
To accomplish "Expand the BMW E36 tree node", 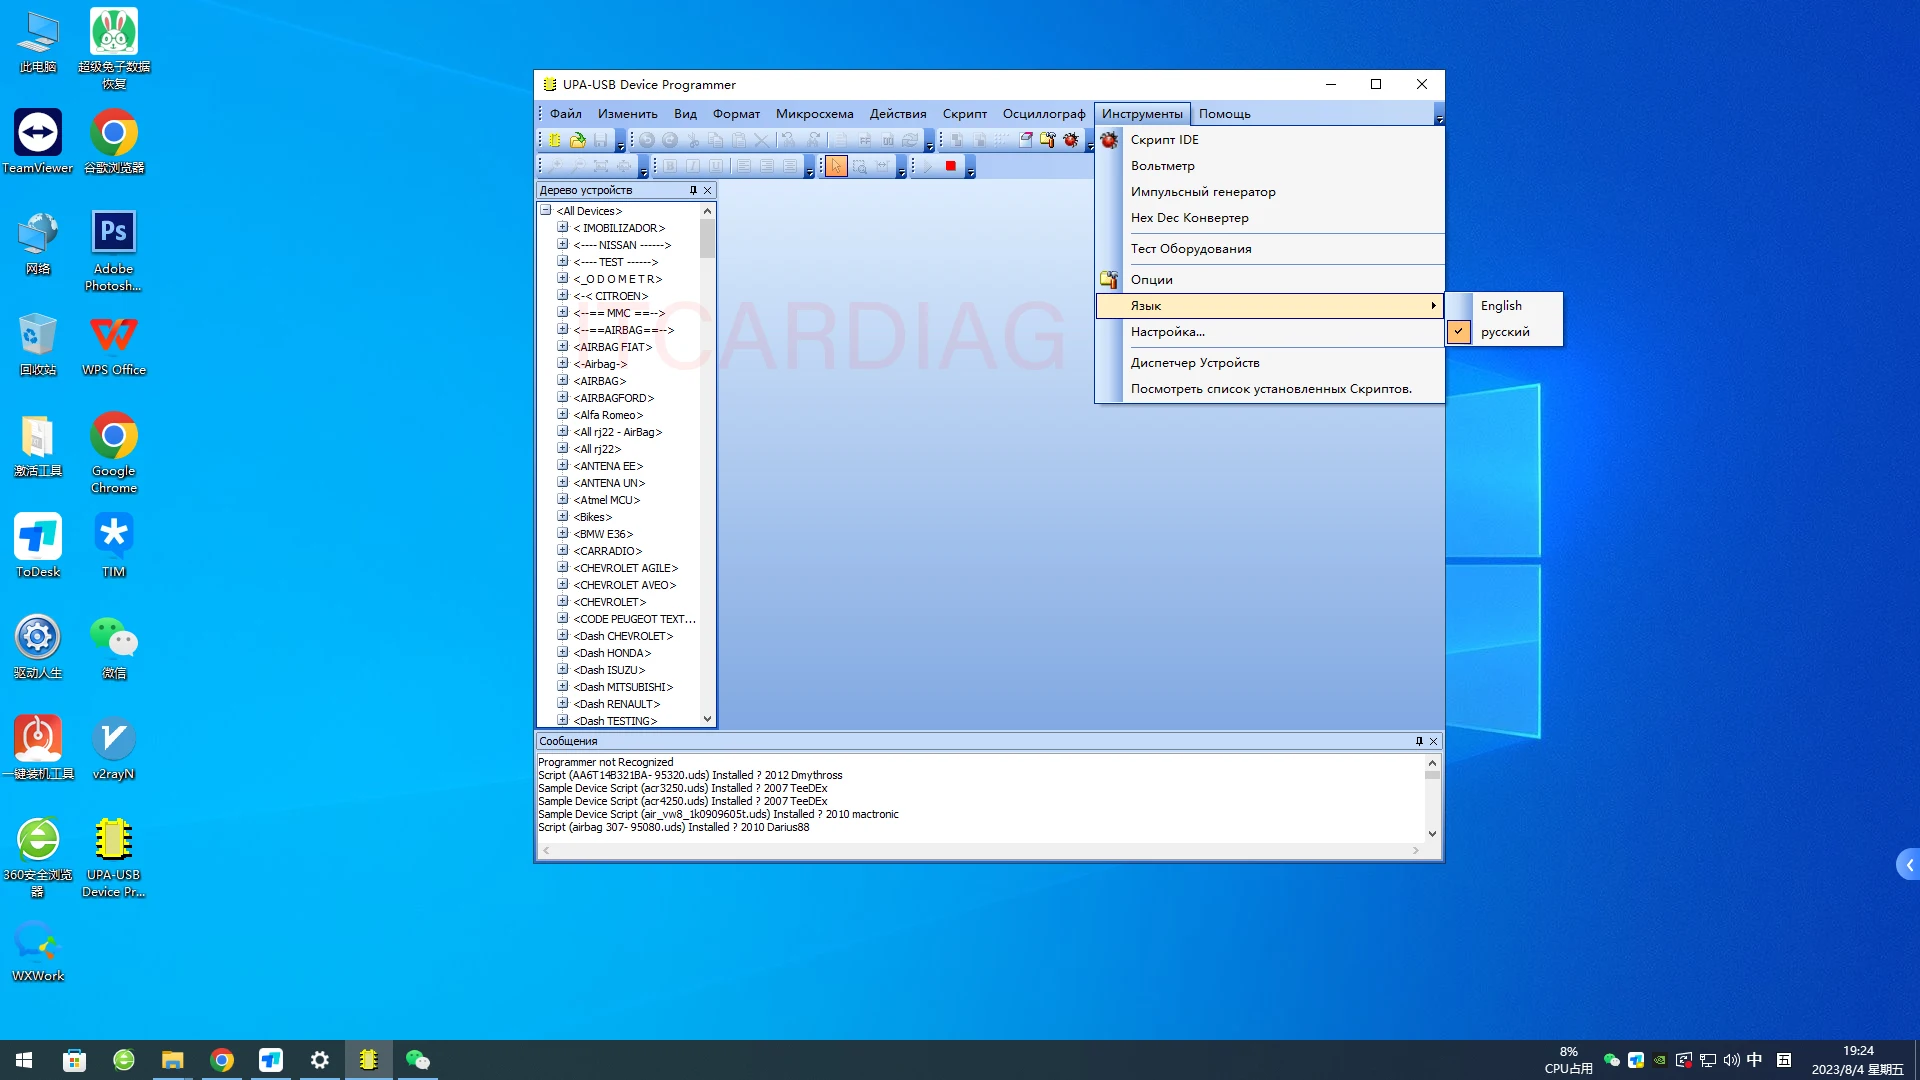I will pos(563,534).
